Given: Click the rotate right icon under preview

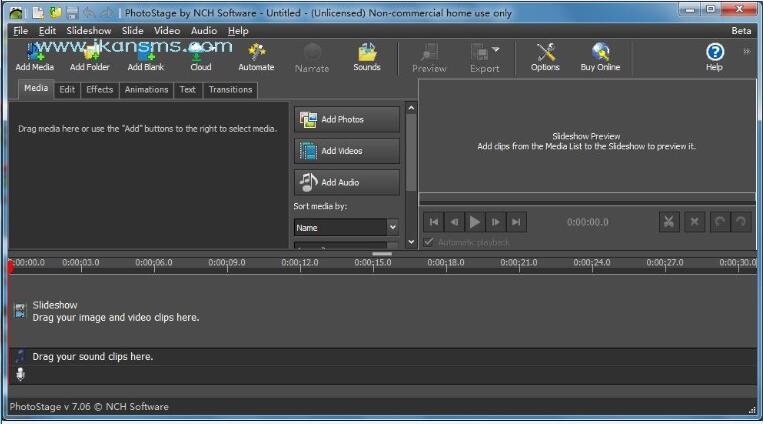Looking at the screenshot, I should coord(741,222).
